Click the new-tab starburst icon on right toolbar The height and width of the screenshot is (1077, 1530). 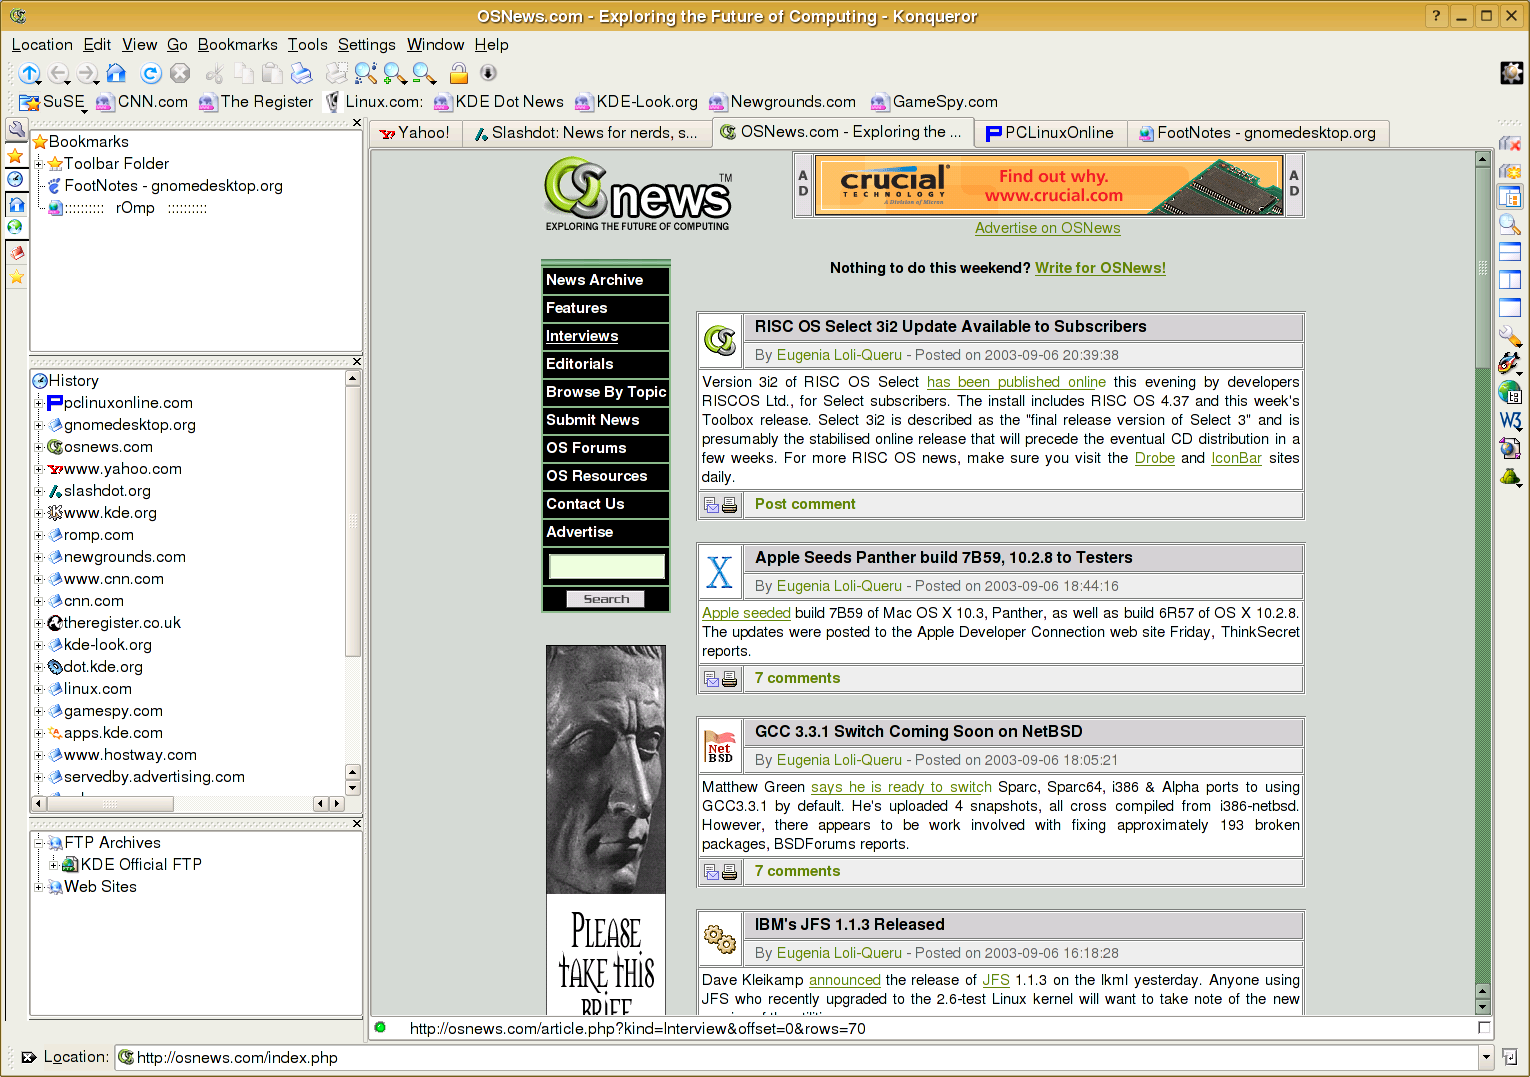[x=1510, y=171]
